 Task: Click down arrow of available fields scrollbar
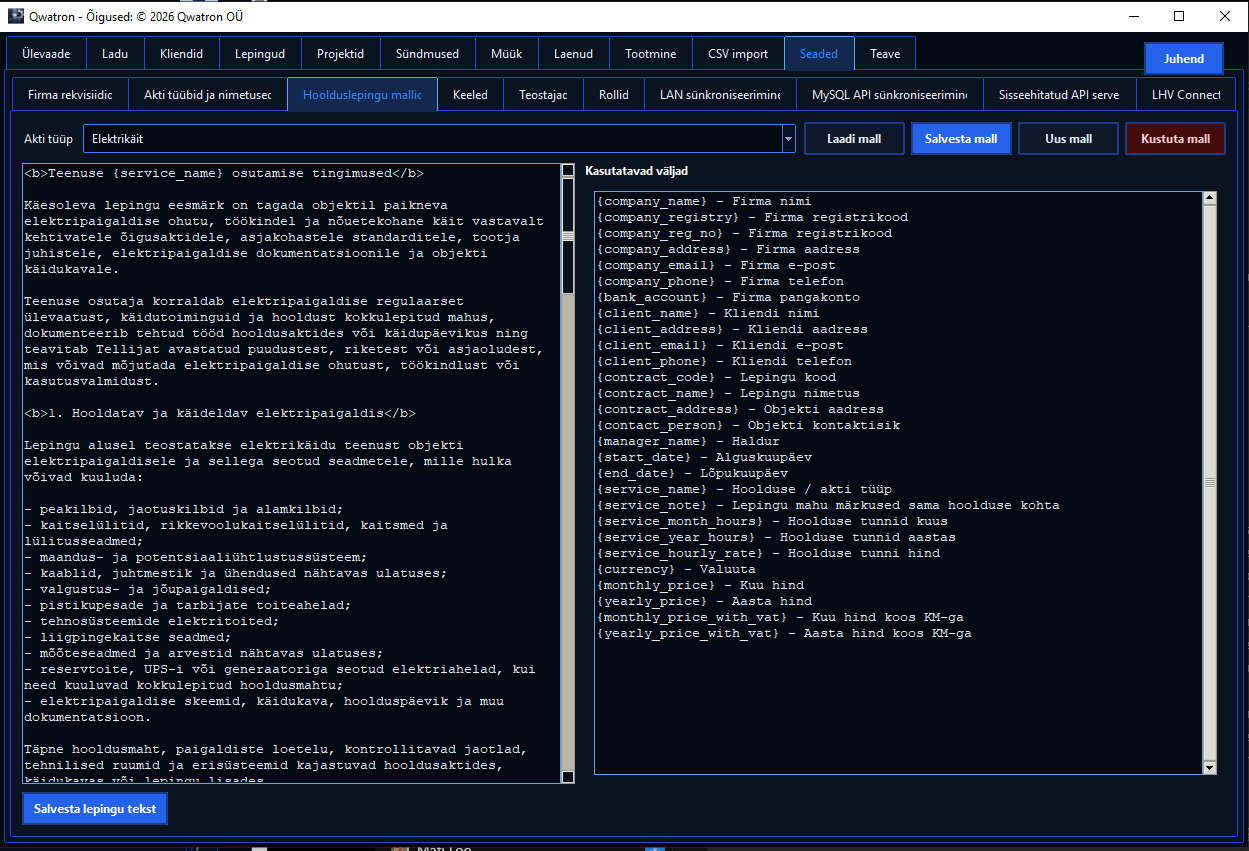[x=1210, y=767]
